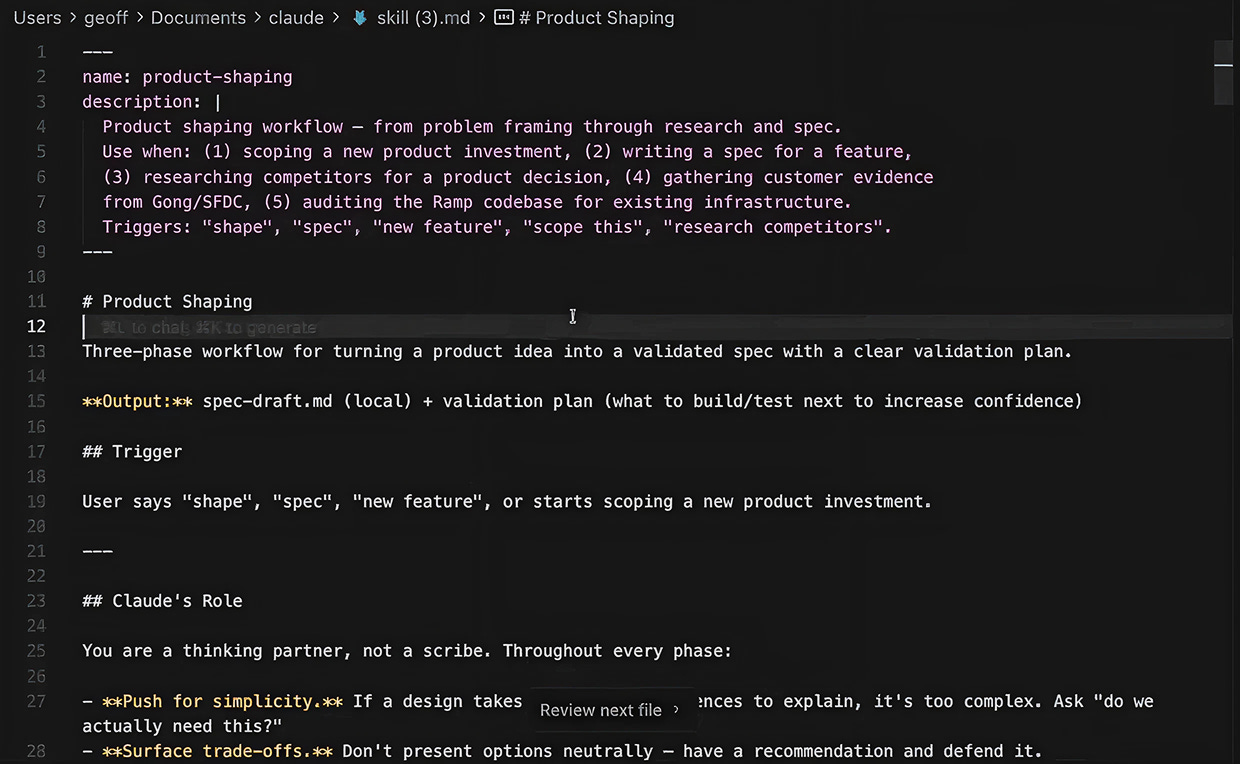Click the line 'You are a thinking partner'
Screen dimensions: 1240x764
(x=407, y=651)
